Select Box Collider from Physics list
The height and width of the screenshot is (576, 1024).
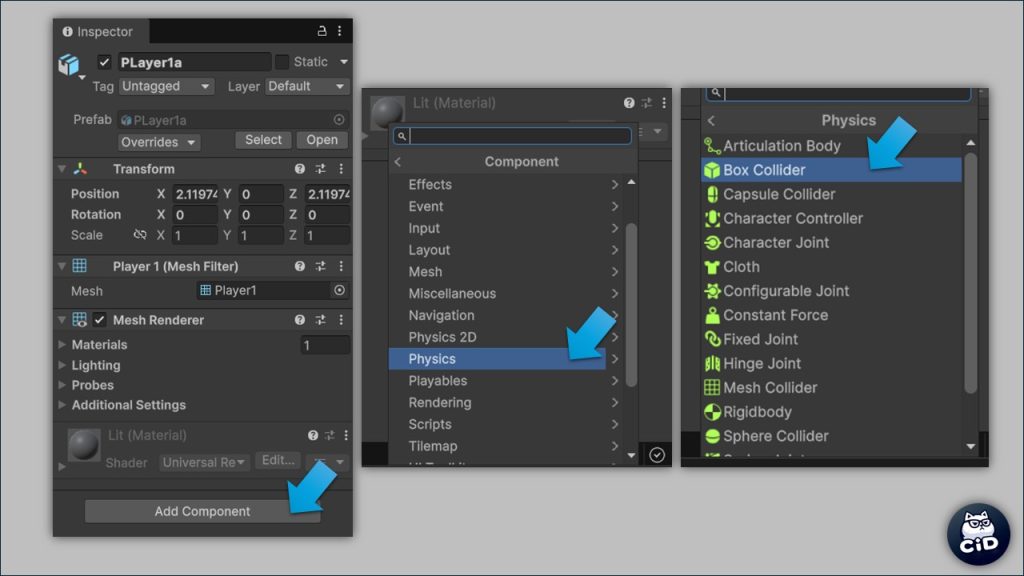click(764, 170)
